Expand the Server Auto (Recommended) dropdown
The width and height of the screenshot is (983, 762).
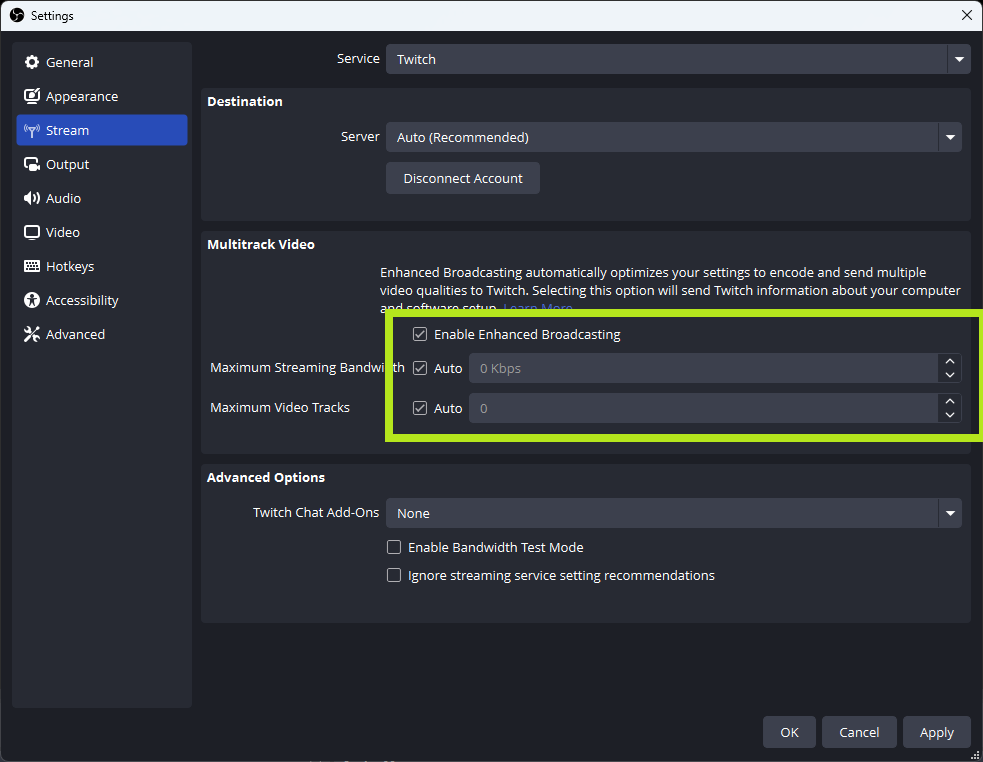click(673, 137)
